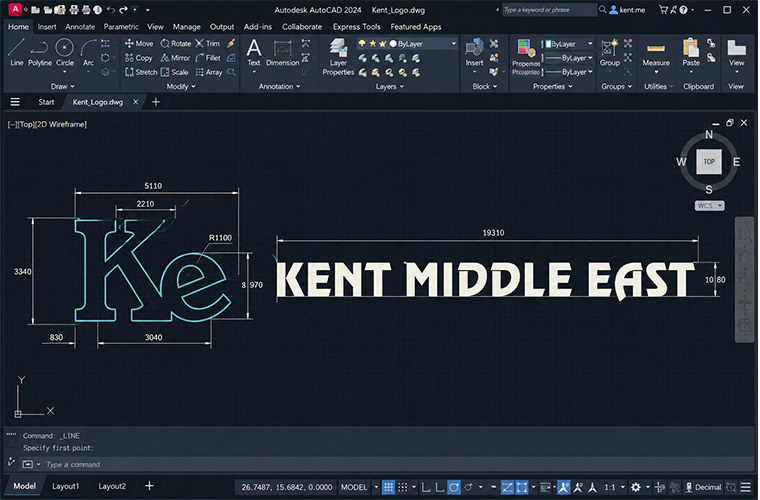
Task: Click the 2D Wireframe visual style label
Action: (x=62, y=125)
